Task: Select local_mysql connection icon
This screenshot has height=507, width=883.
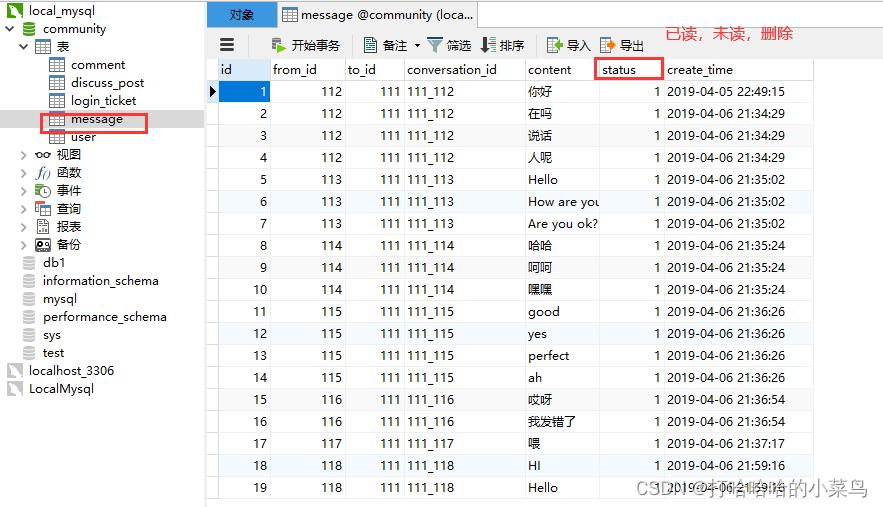Action: pos(15,10)
